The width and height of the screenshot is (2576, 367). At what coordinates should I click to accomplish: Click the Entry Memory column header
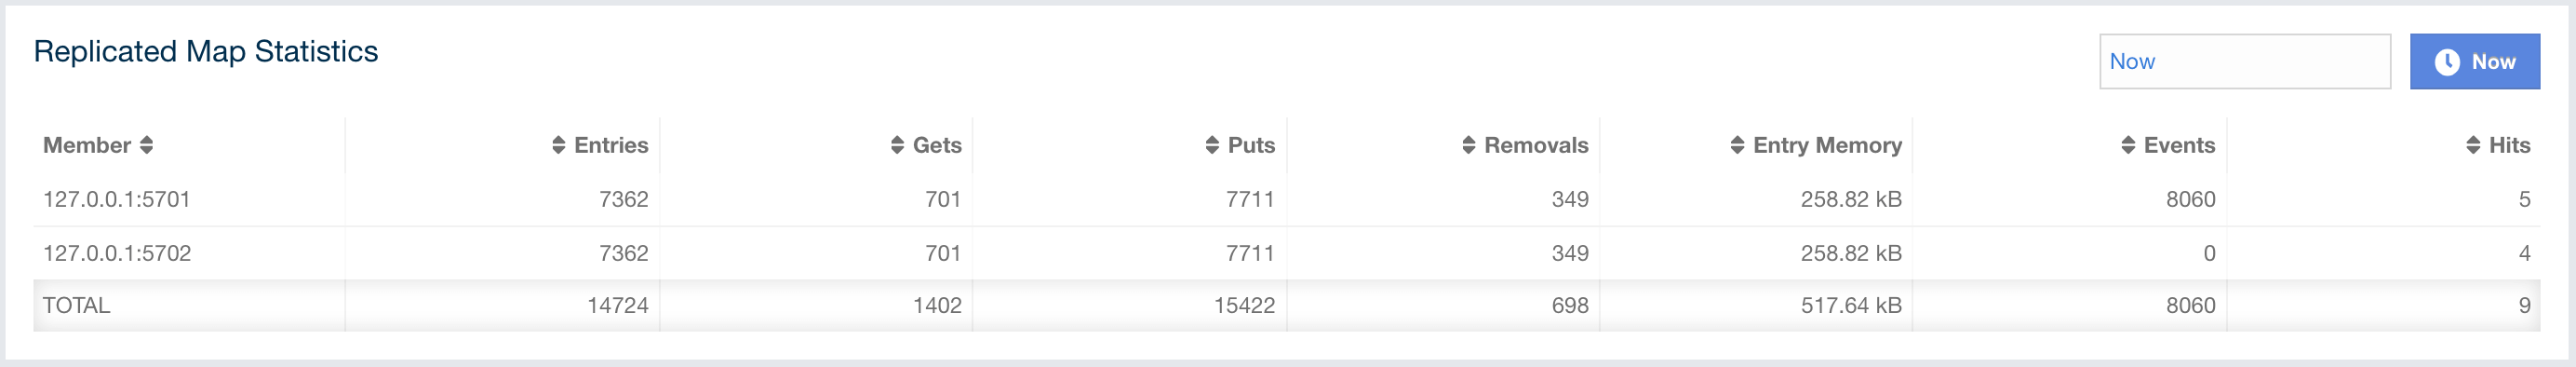pos(1827,145)
